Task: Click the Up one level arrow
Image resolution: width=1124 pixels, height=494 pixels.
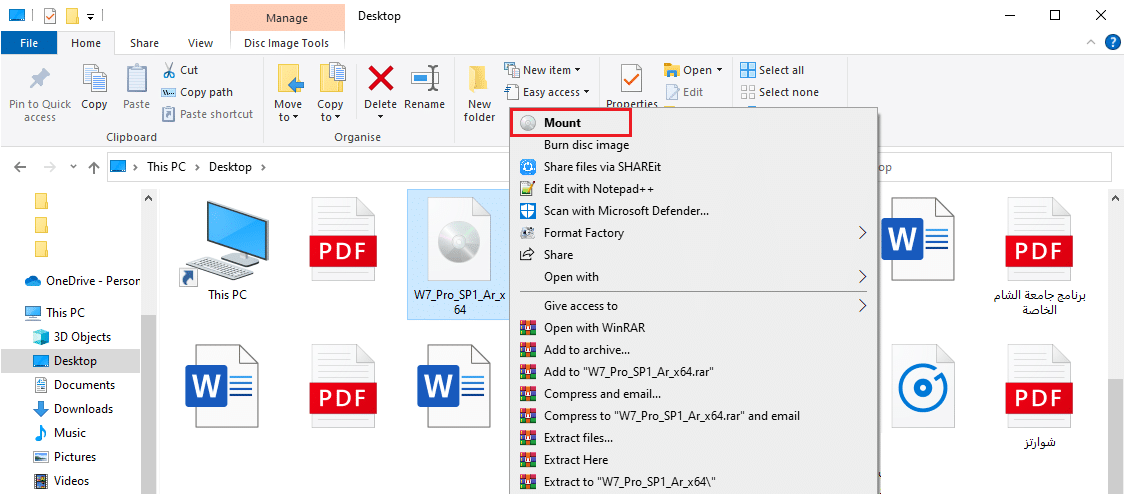Action: click(x=93, y=167)
